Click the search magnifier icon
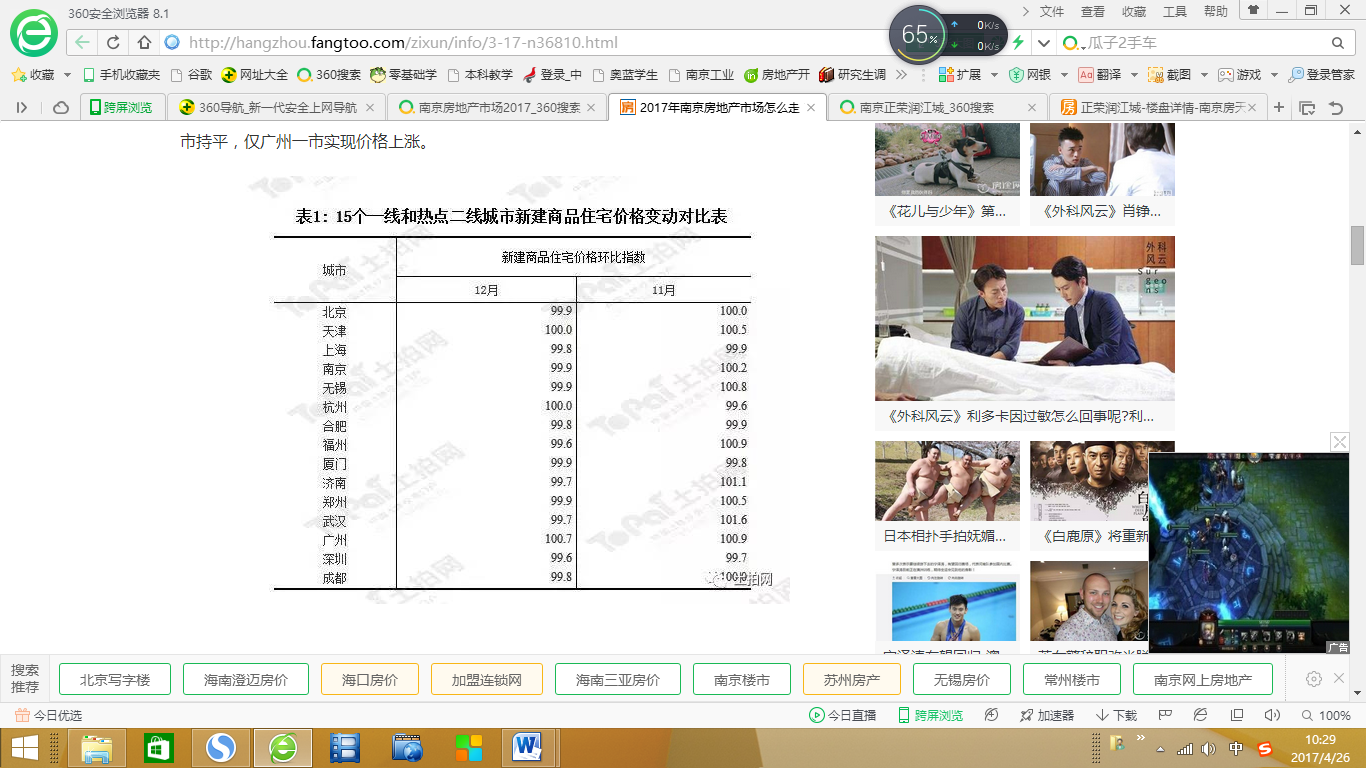Screen dimensions: 1366x768 click(x=1338, y=43)
